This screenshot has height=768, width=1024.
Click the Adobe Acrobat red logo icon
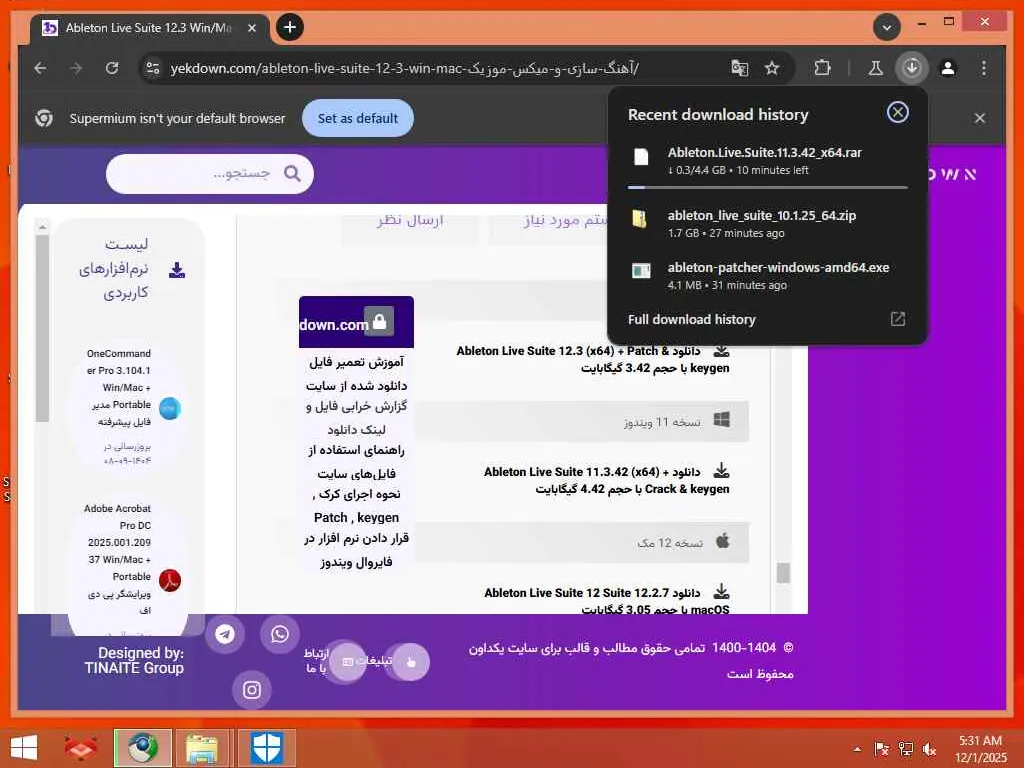coord(170,580)
